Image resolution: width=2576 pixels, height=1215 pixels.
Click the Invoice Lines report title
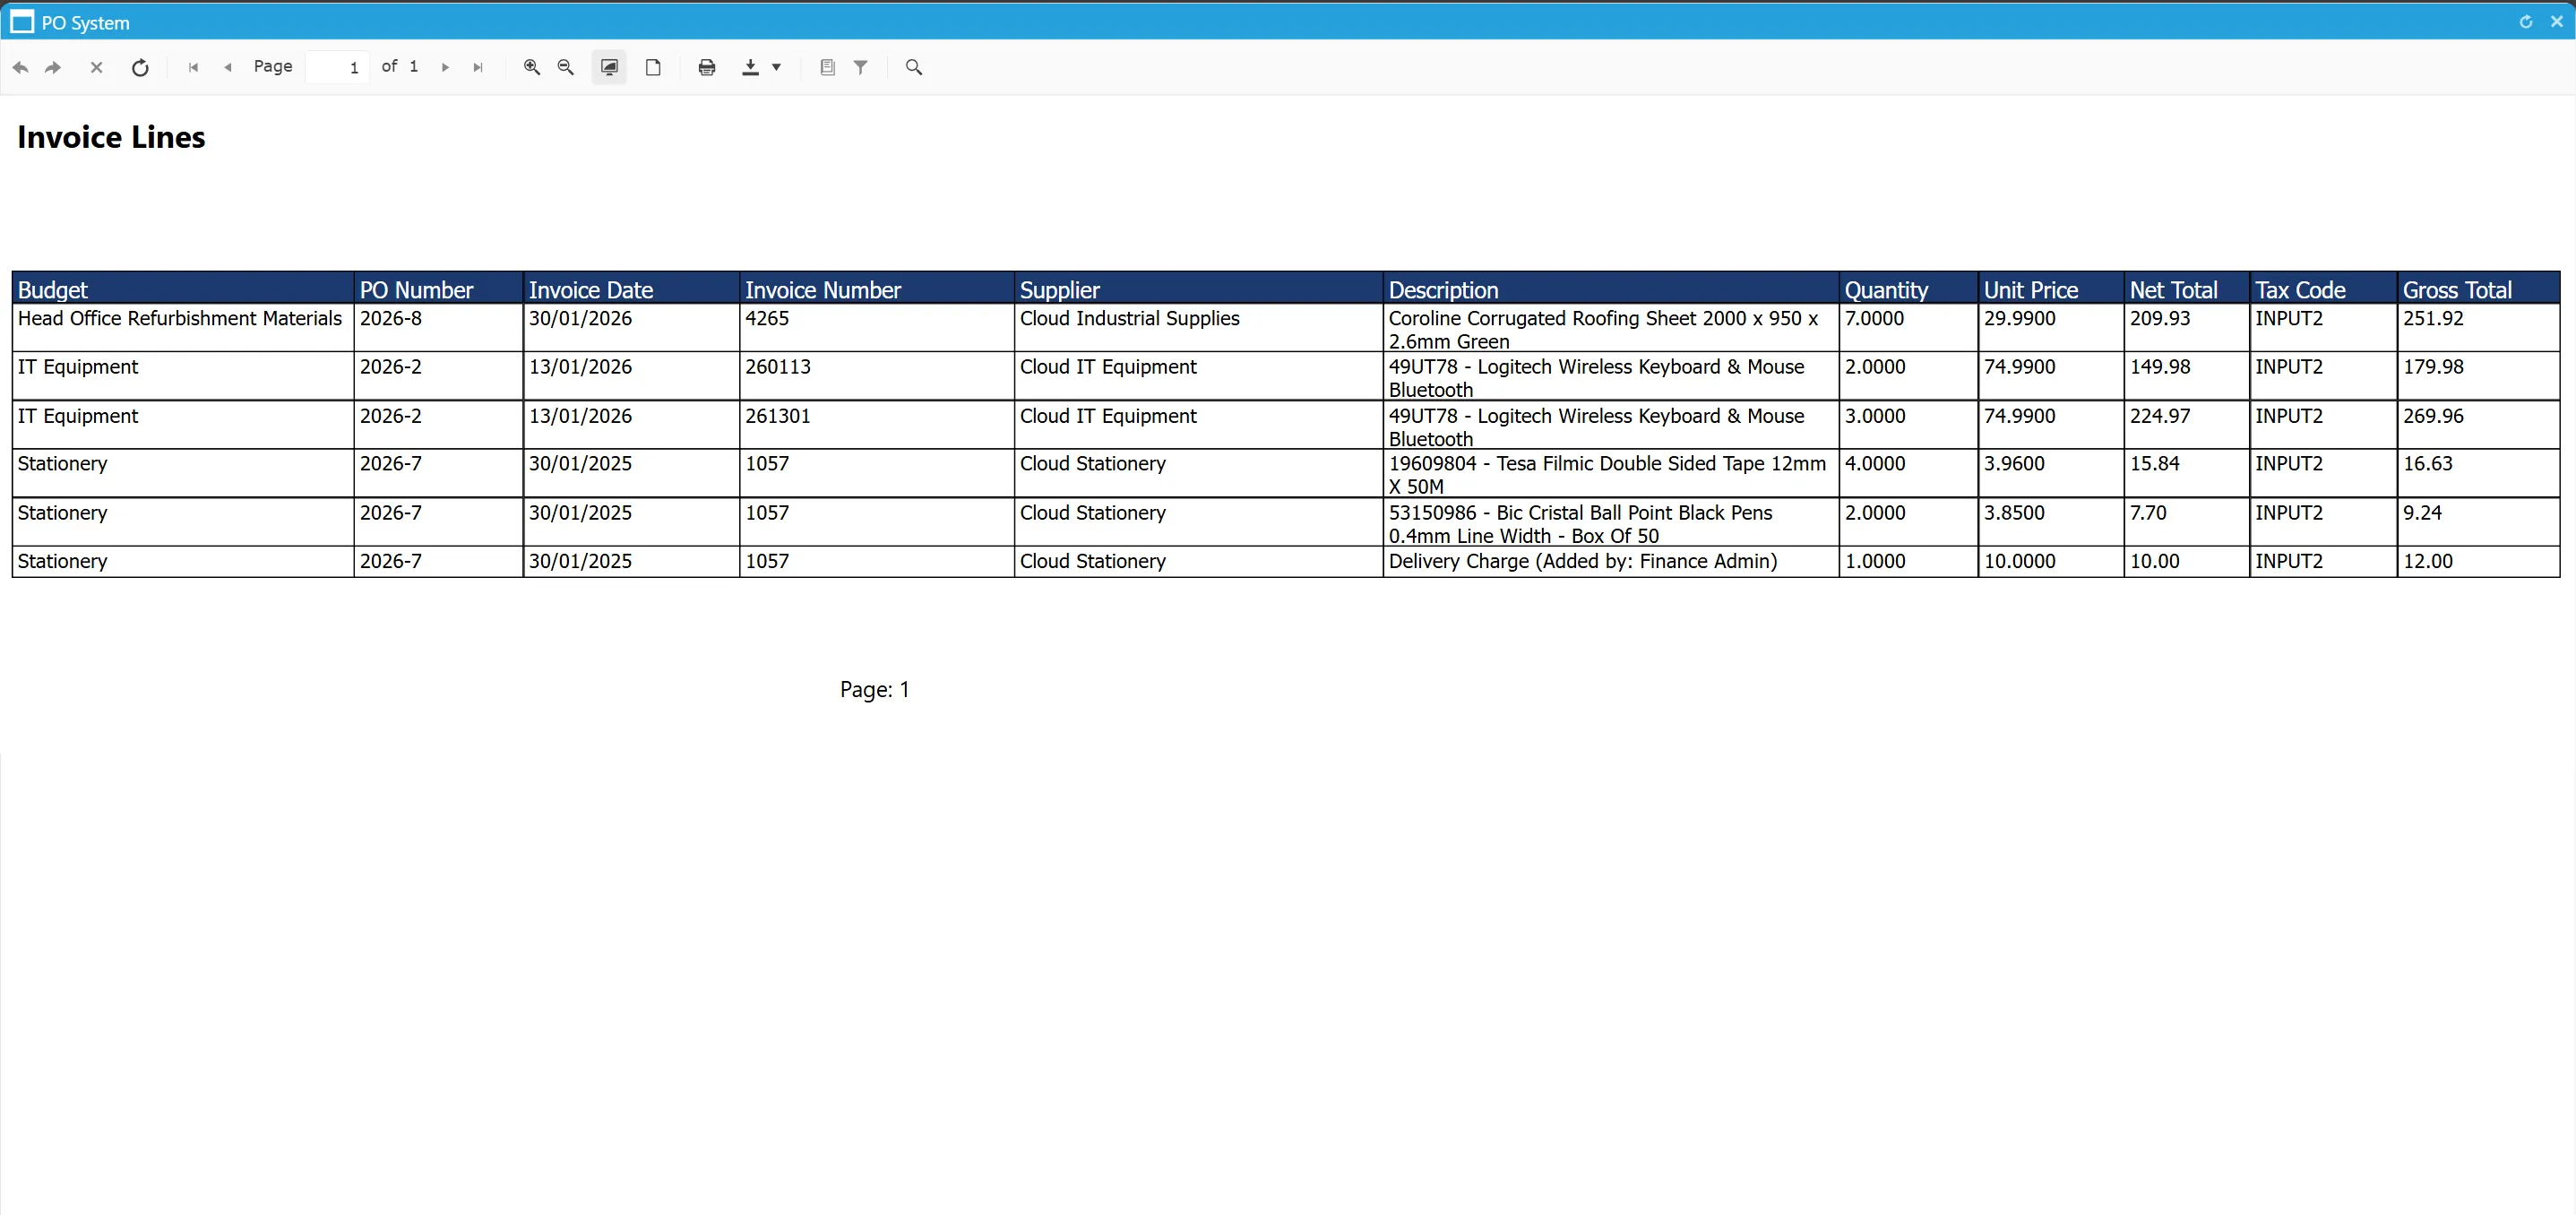click(111, 137)
